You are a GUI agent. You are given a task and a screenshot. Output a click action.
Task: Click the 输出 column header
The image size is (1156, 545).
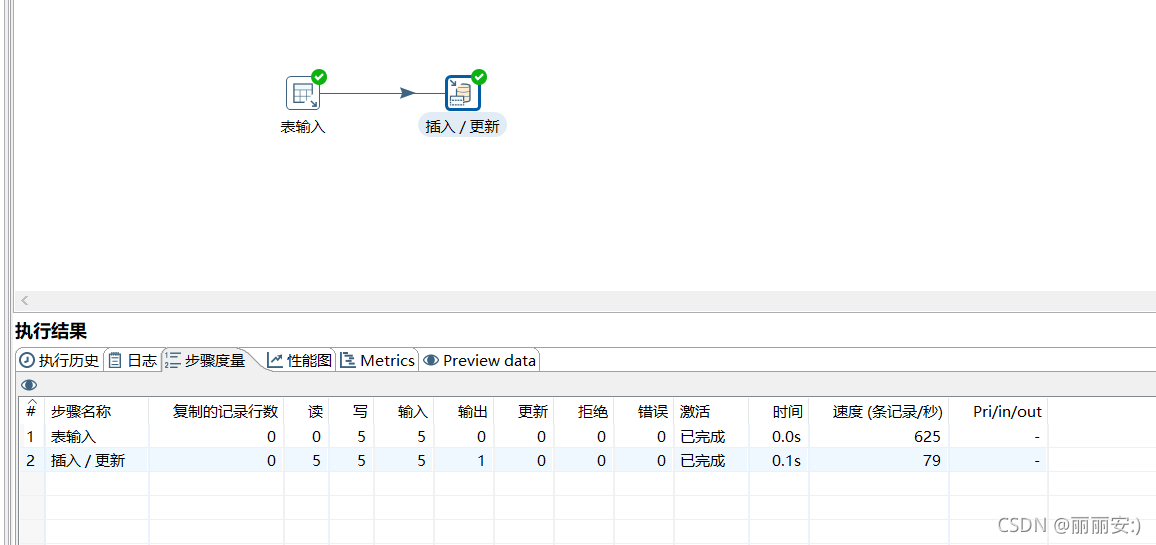coord(464,412)
